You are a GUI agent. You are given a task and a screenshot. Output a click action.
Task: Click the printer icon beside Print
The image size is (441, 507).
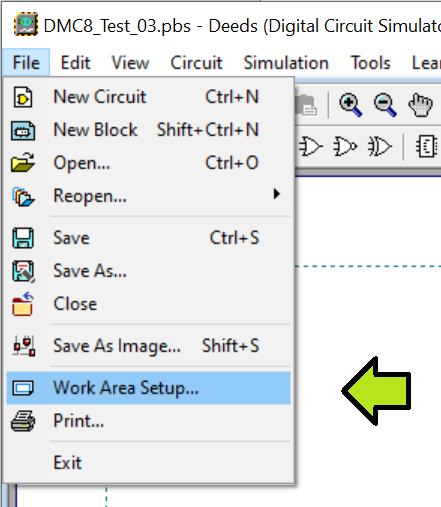pyautogui.click(x=23, y=421)
